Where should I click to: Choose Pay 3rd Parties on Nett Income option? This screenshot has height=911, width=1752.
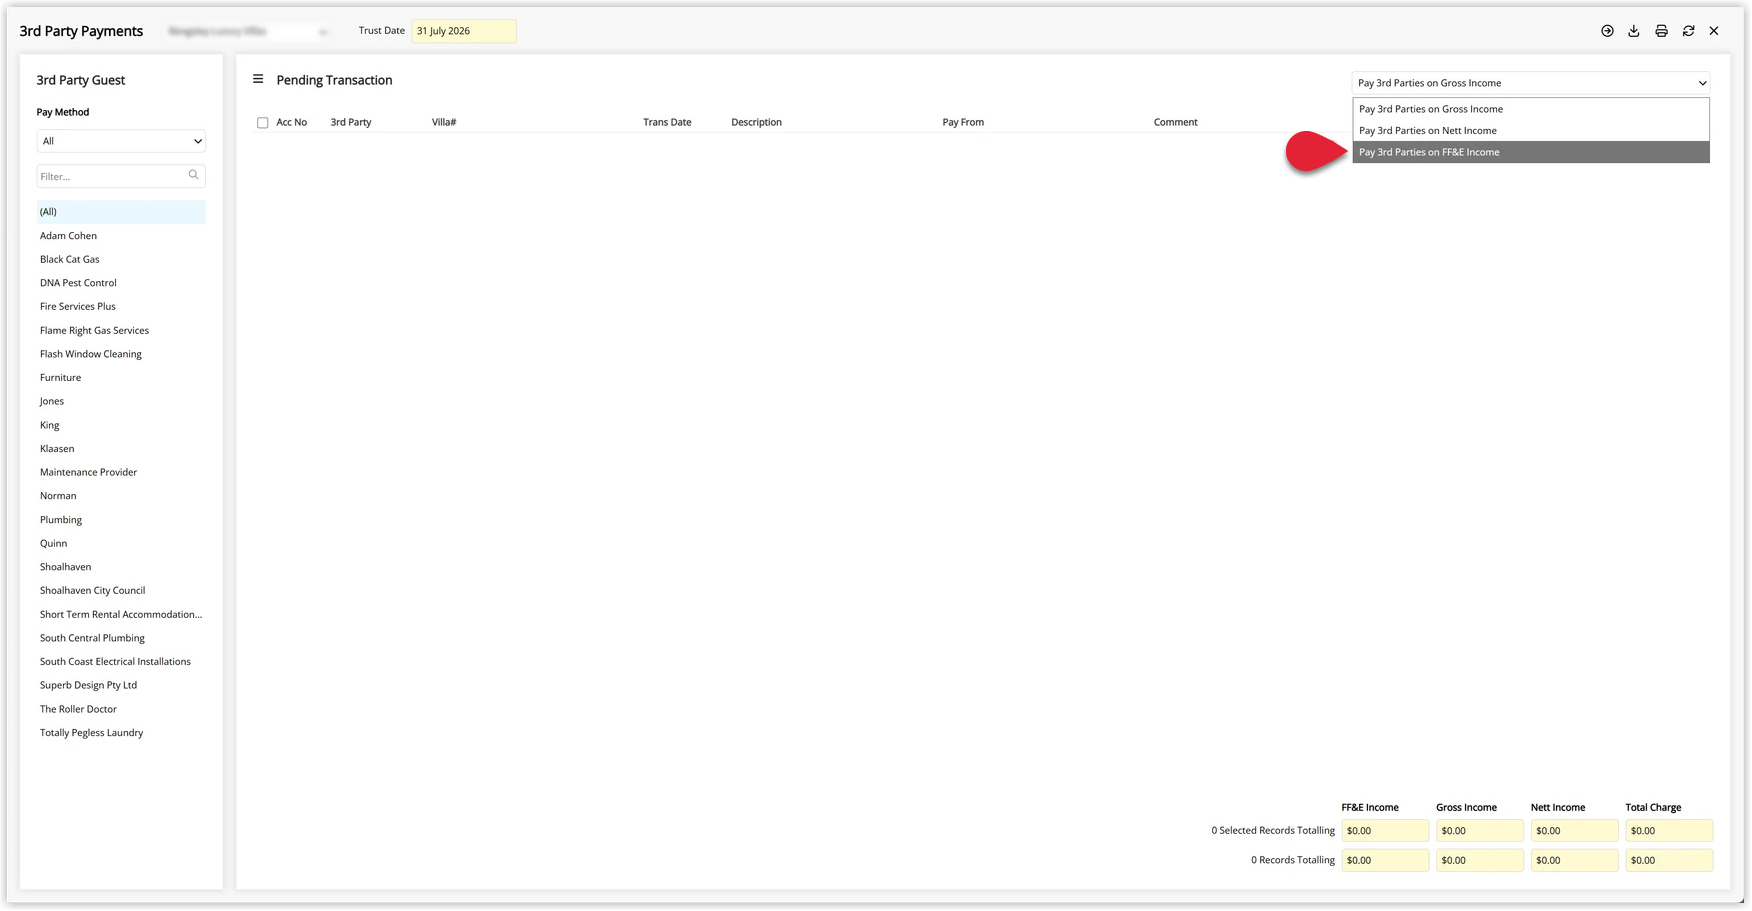click(x=1530, y=131)
